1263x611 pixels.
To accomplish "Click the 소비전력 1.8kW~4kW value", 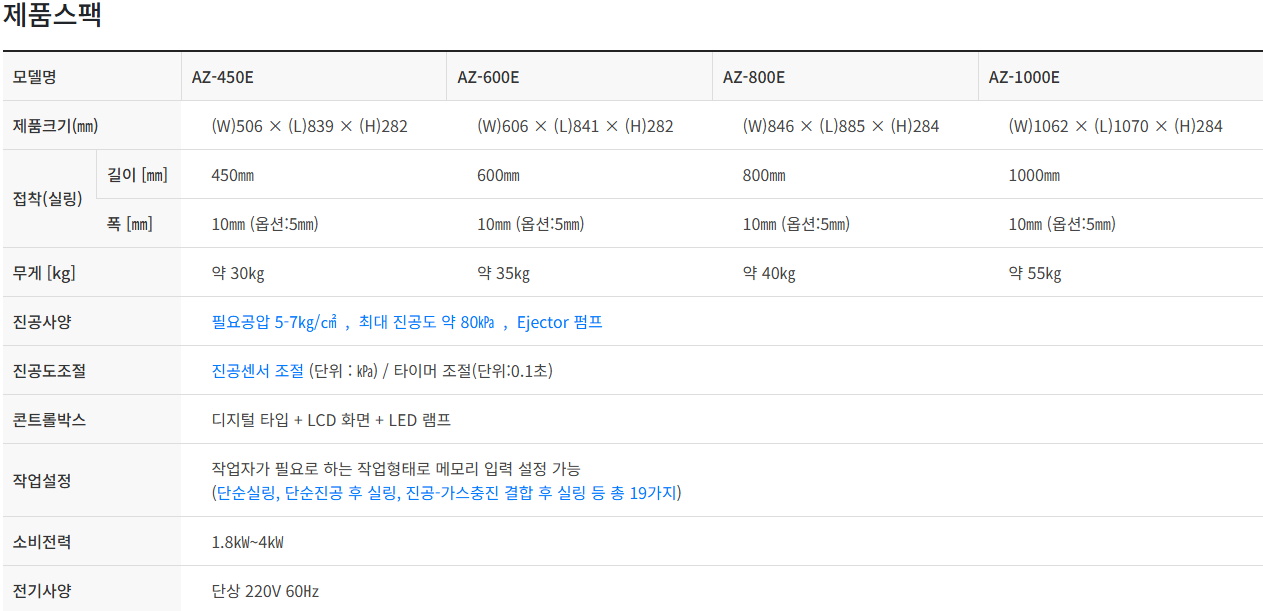I will click(248, 542).
